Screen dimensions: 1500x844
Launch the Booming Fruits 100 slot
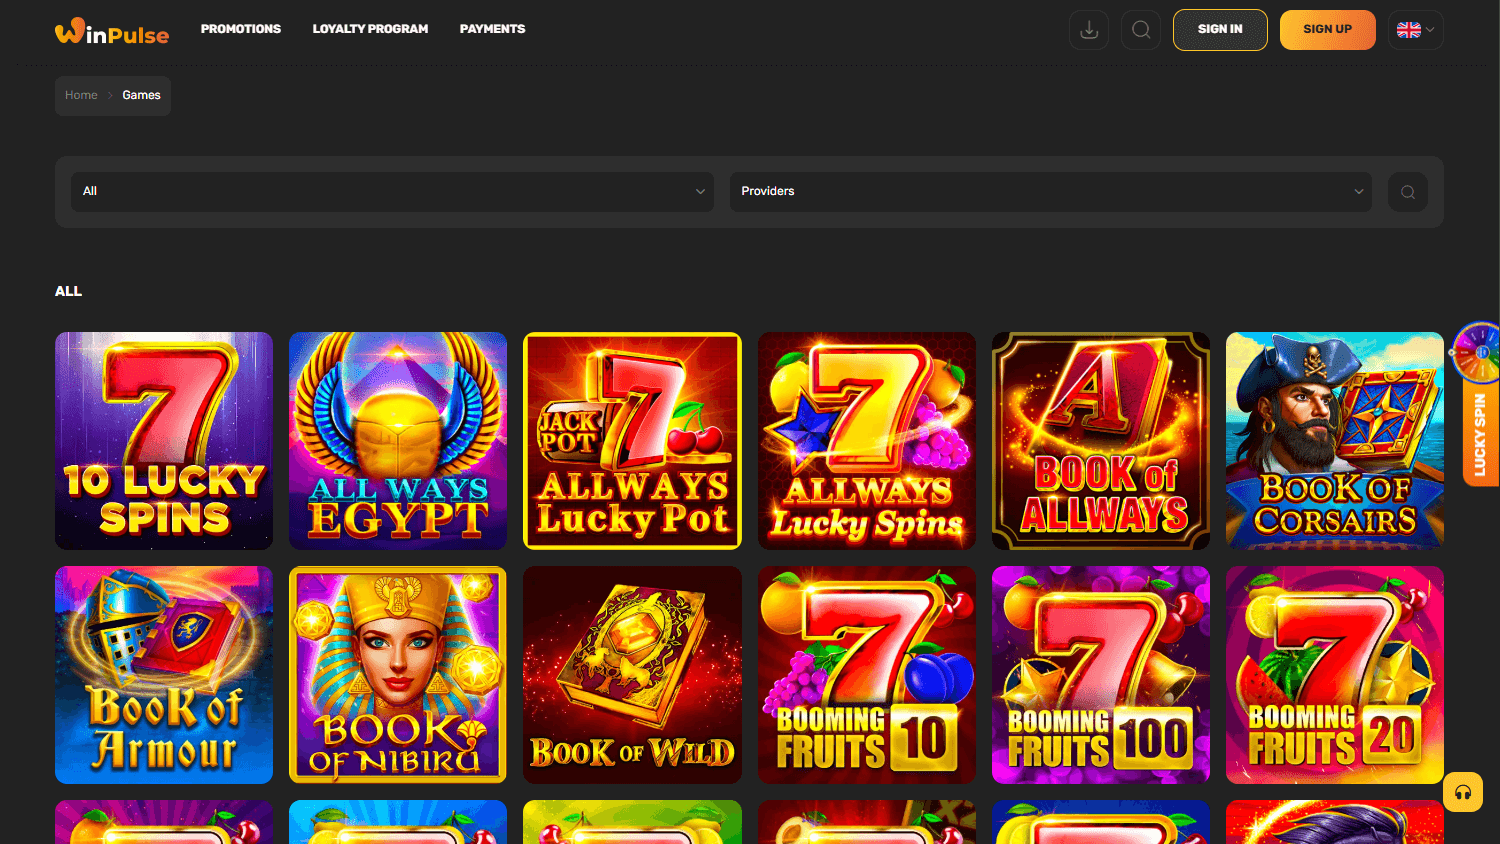(x=1100, y=674)
